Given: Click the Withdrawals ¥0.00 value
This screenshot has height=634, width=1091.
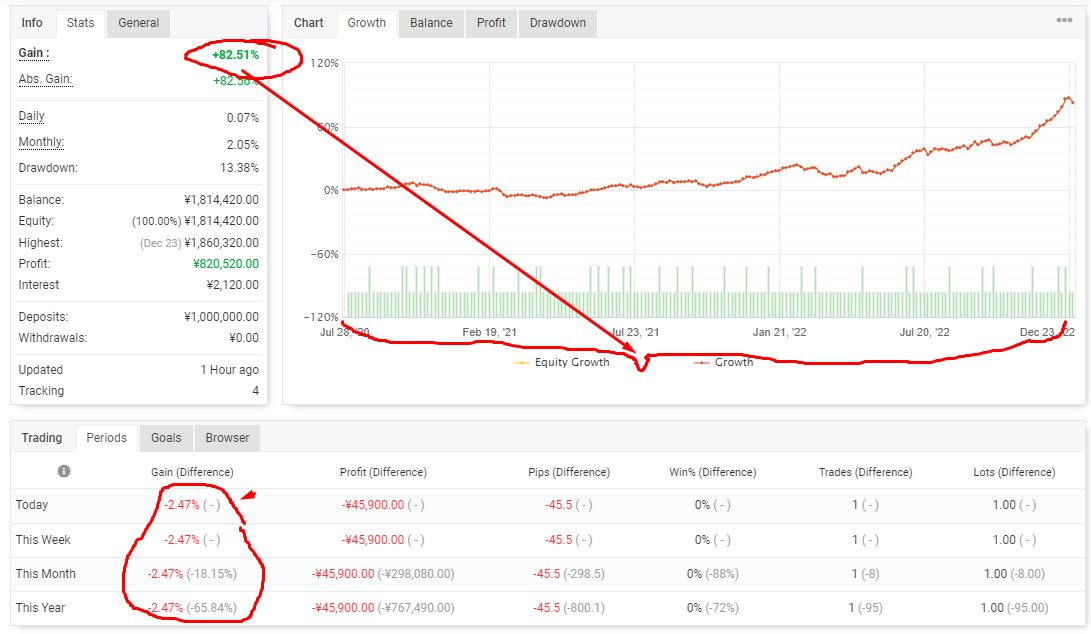Looking at the screenshot, I should pos(244,338).
